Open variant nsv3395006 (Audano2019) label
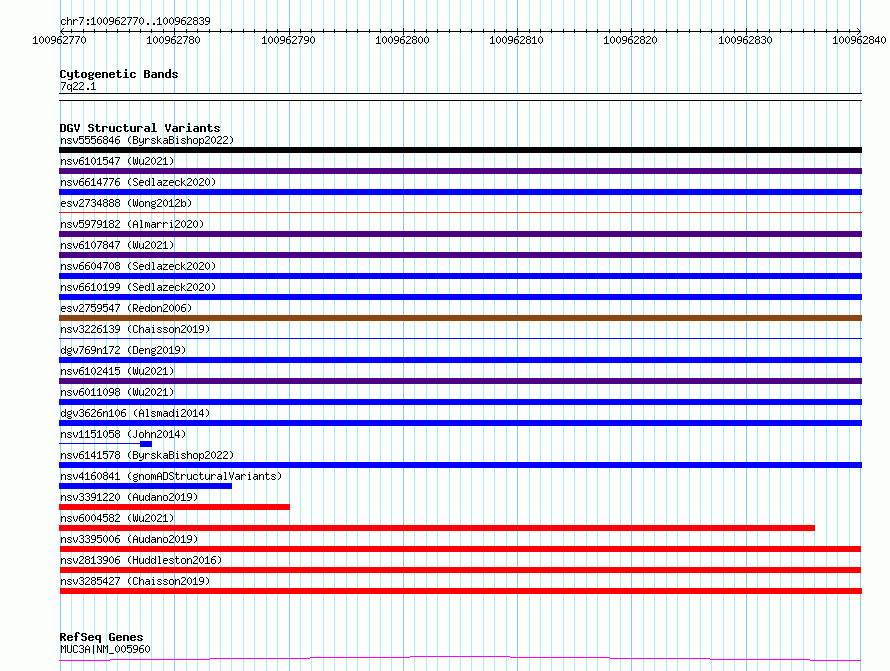The image size is (890, 671). tap(129, 539)
